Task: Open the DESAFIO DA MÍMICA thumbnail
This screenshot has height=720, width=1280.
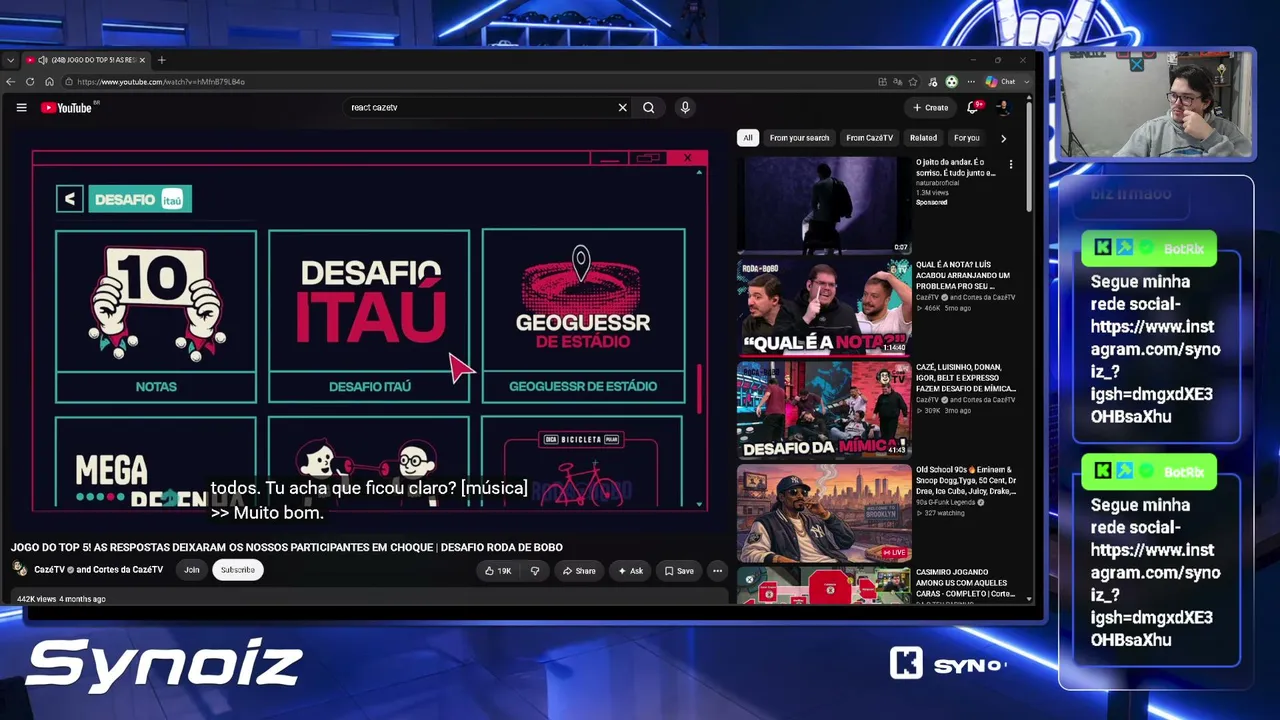Action: click(824, 410)
